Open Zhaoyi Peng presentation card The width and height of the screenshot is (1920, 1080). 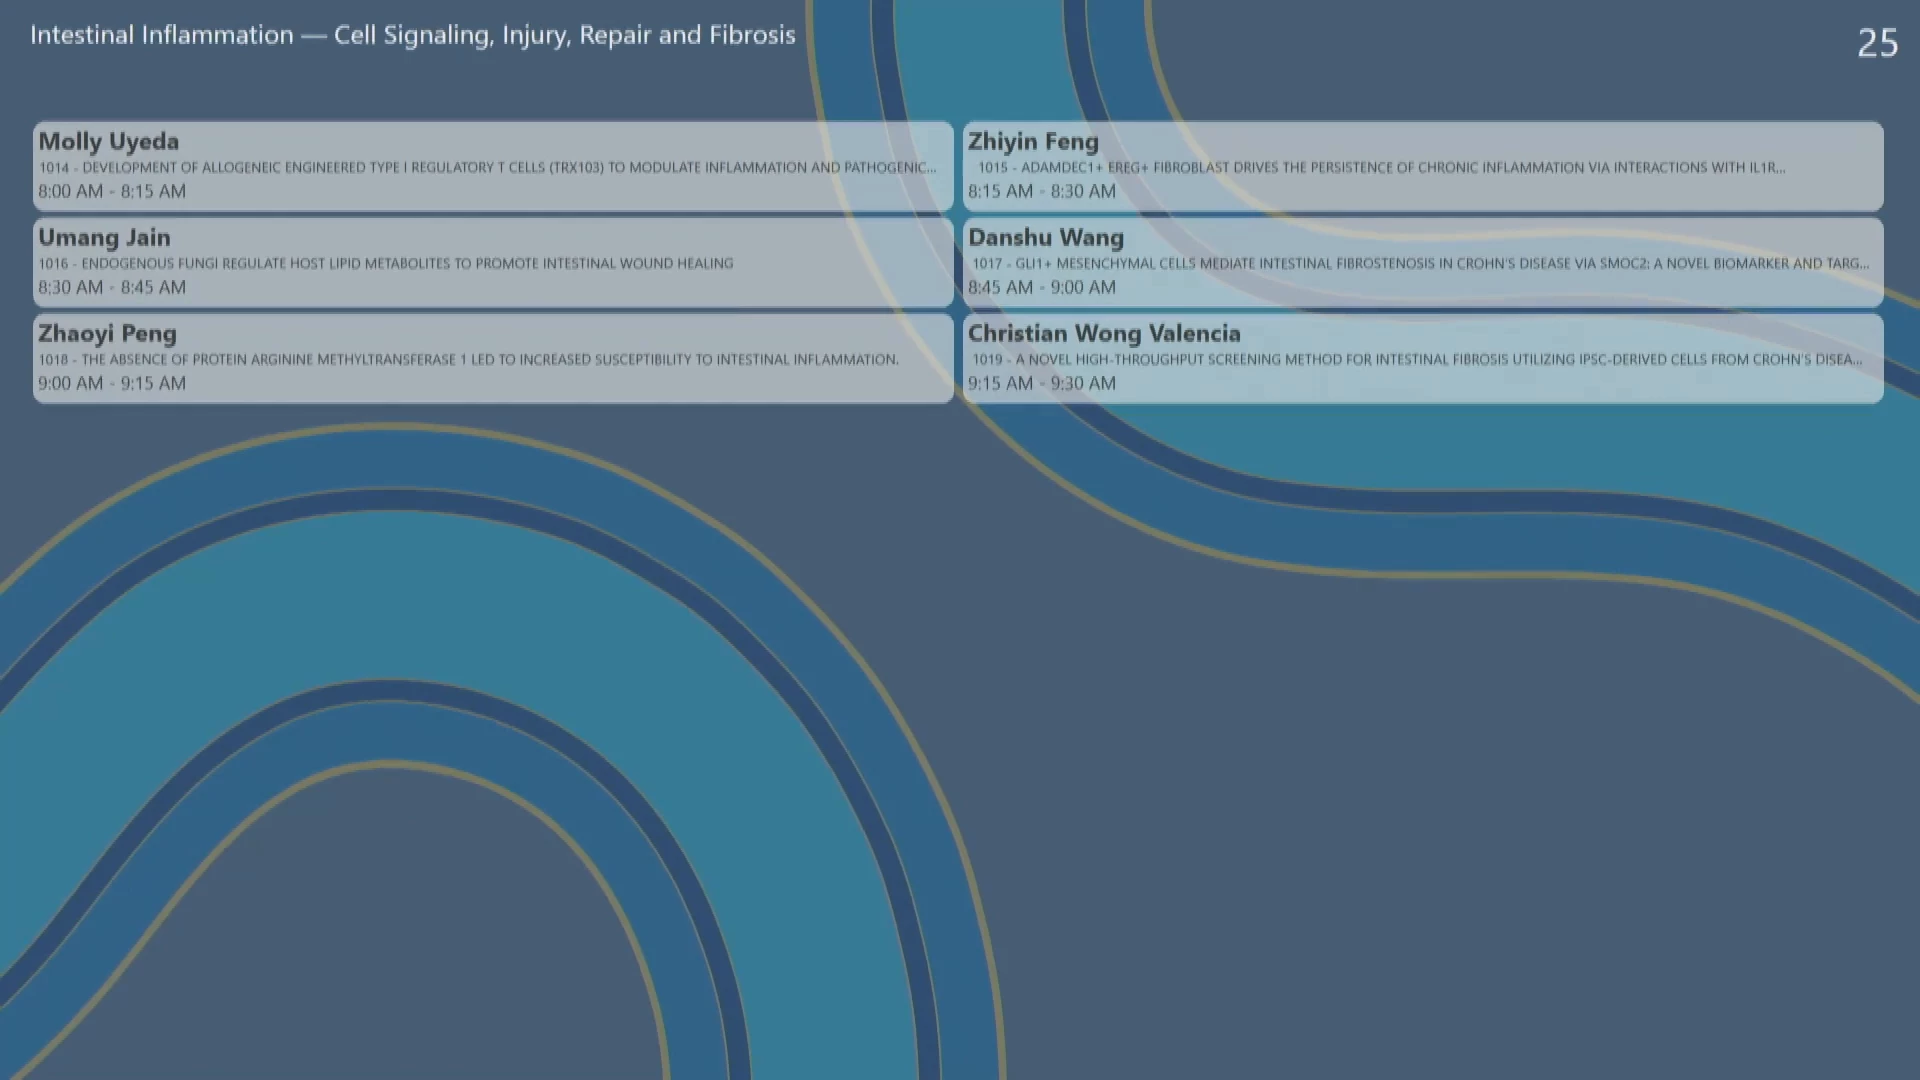point(107,334)
